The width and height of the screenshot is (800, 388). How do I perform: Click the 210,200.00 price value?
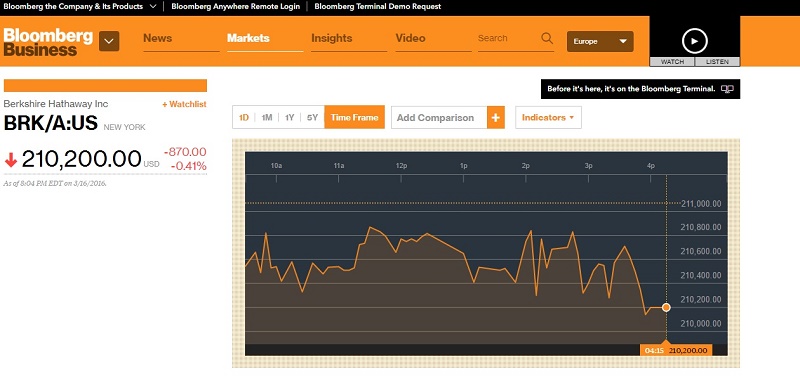(x=82, y=159)
